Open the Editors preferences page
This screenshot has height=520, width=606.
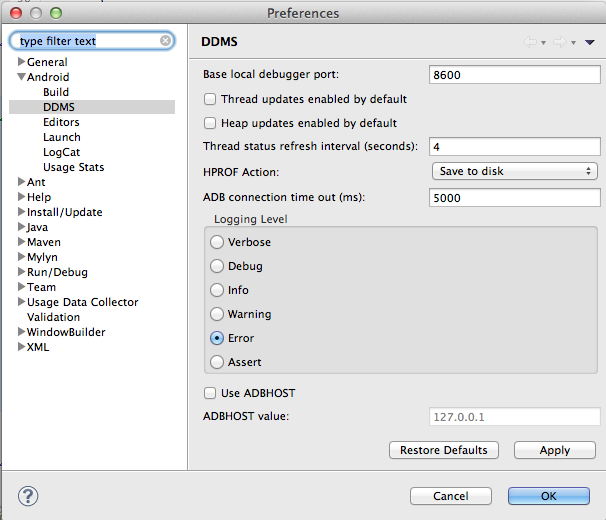point(61,122)
